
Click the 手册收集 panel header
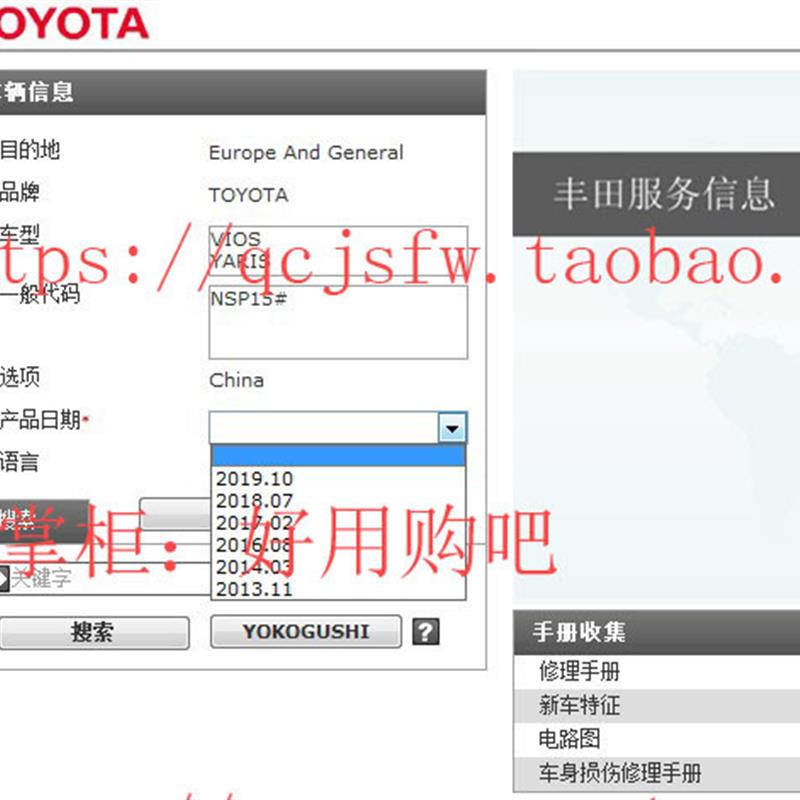click(656, 632)
